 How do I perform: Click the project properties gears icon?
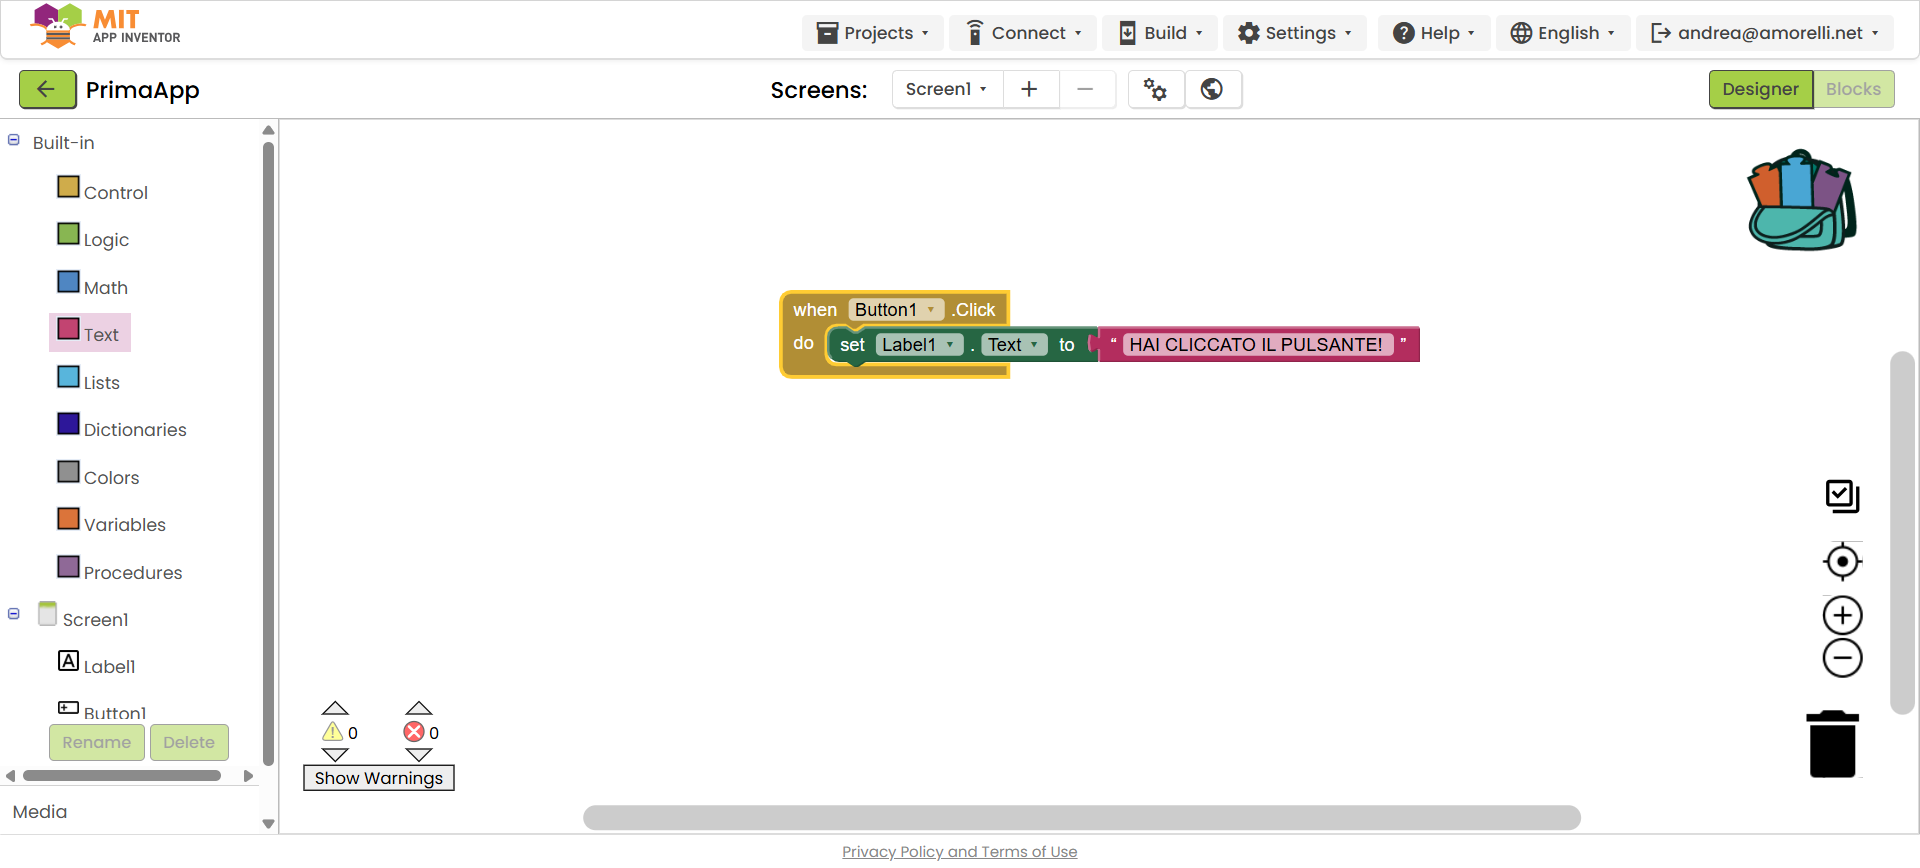[1155, 90]
